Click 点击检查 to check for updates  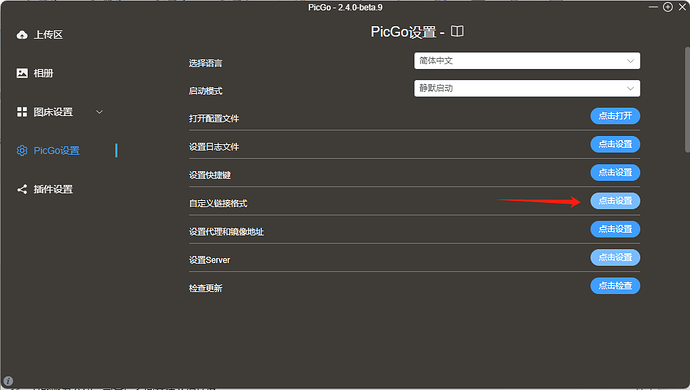615,286
